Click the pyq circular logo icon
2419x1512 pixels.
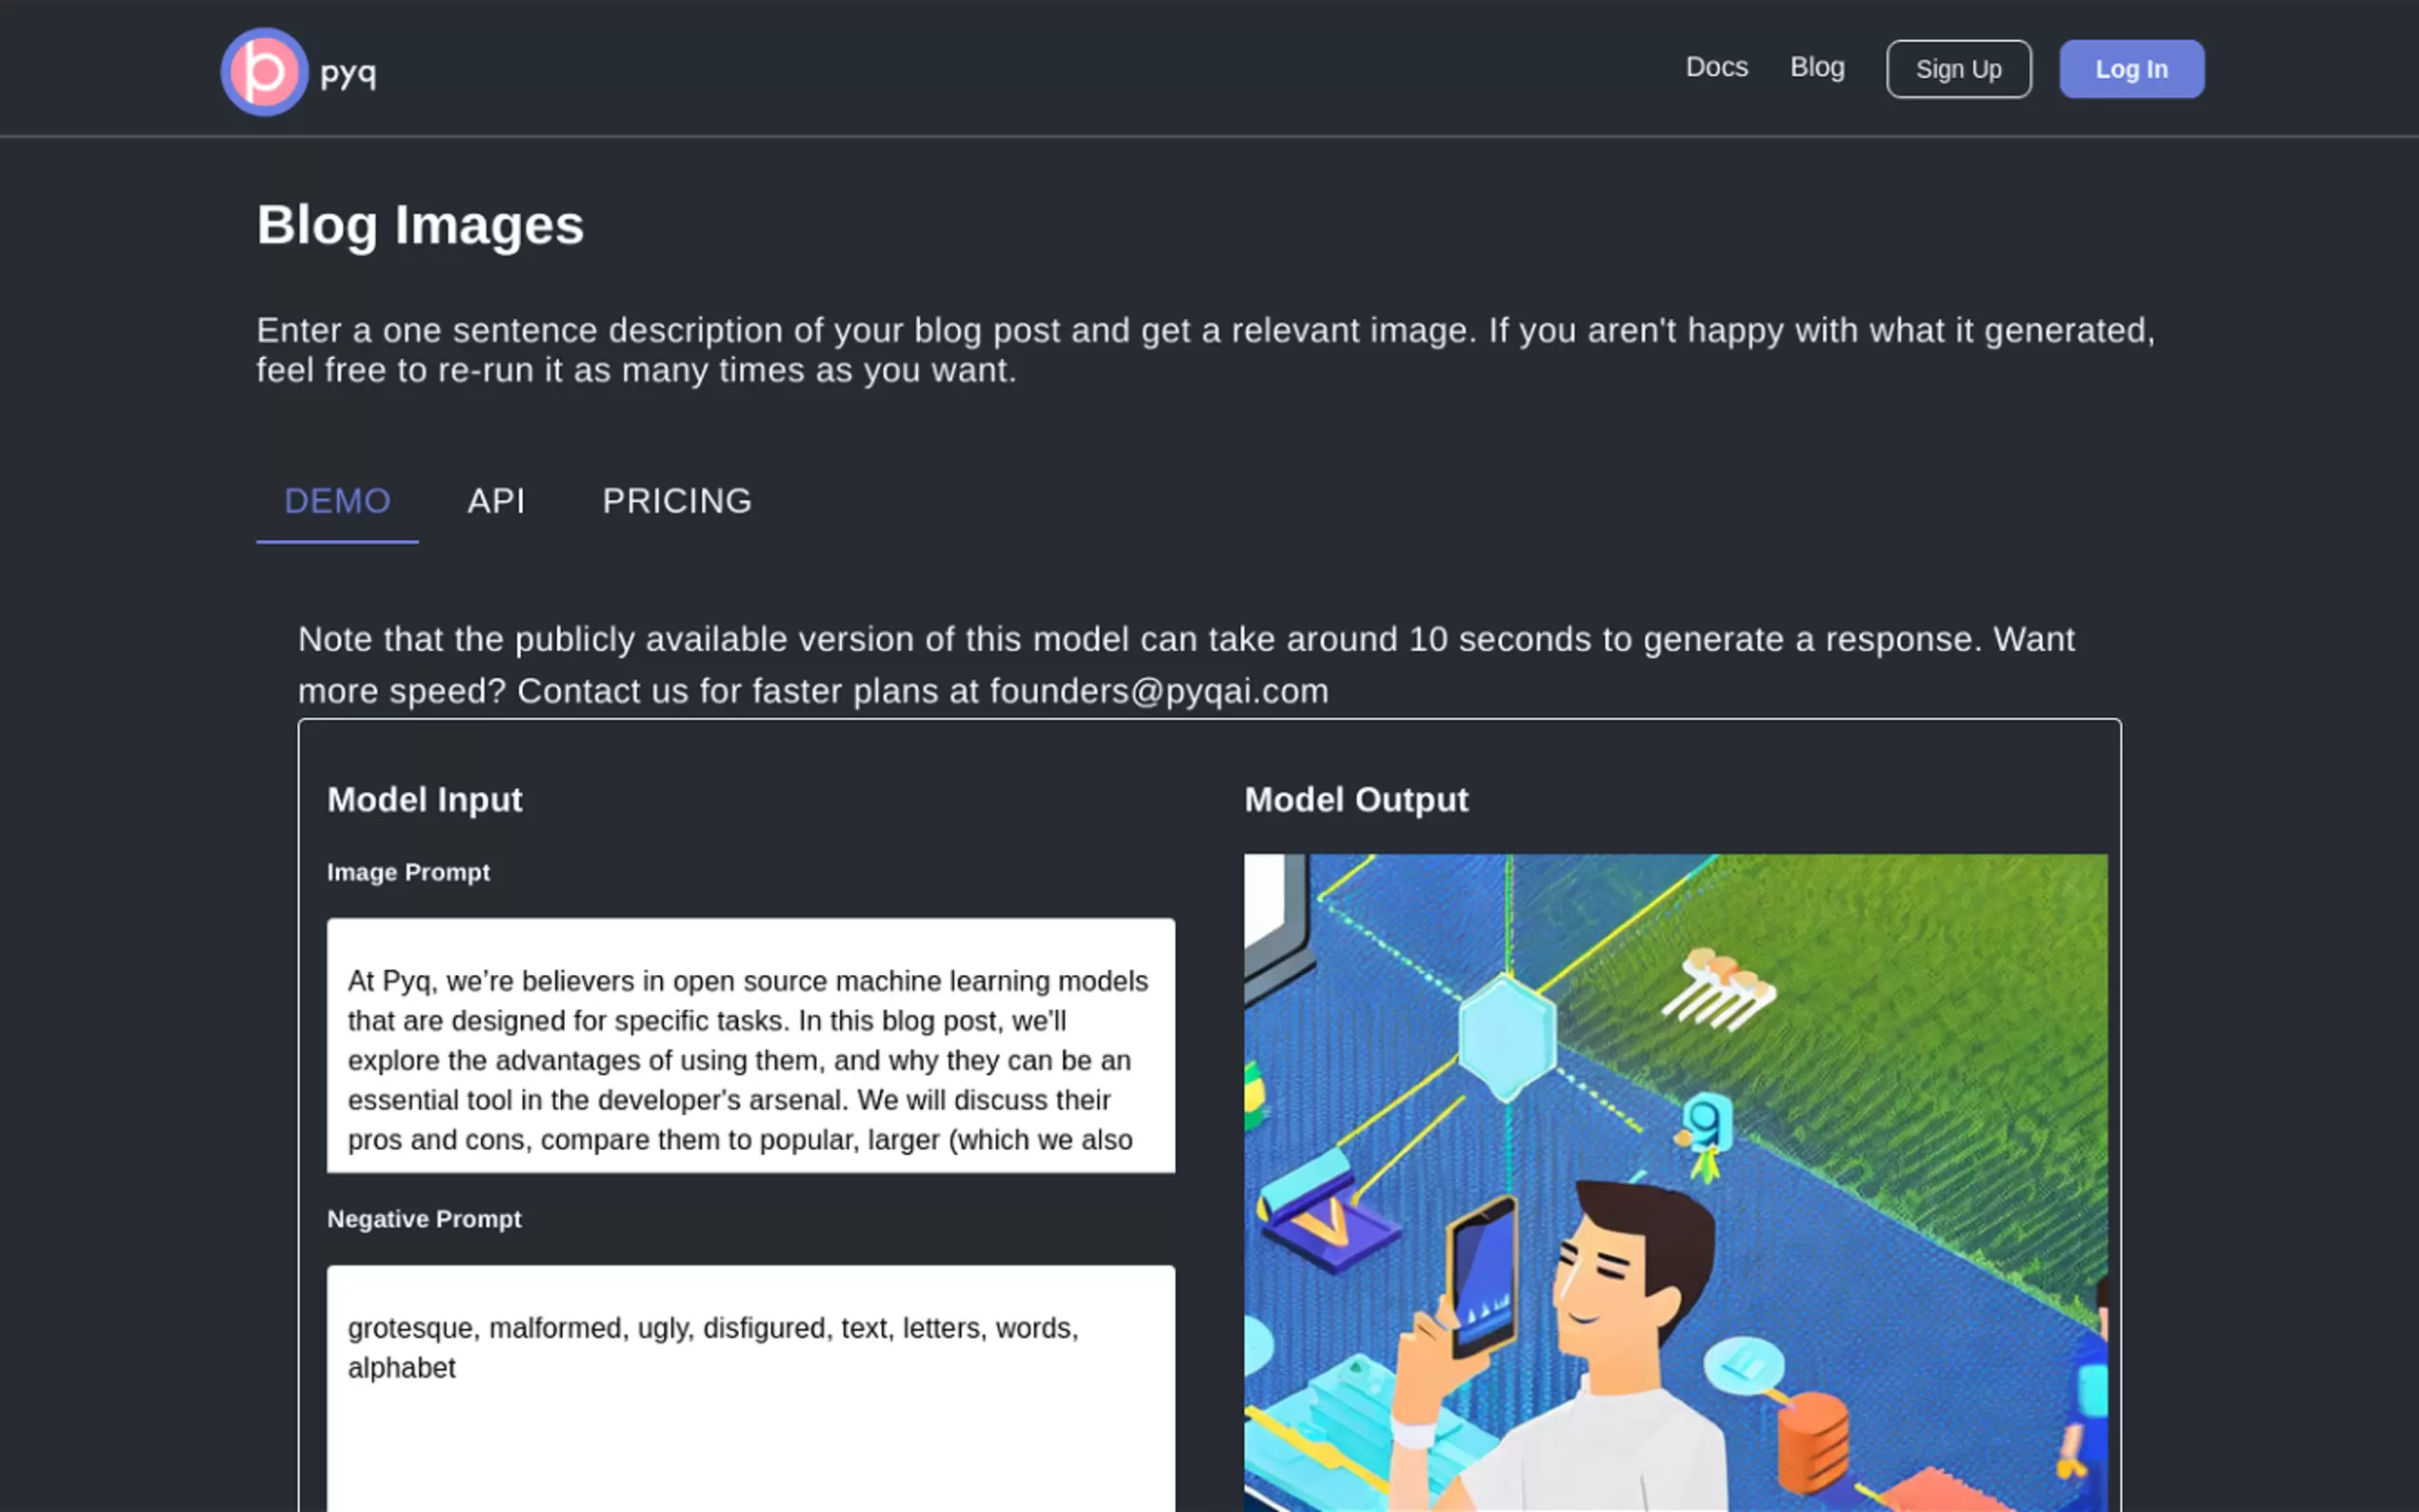tap(264, 71)
